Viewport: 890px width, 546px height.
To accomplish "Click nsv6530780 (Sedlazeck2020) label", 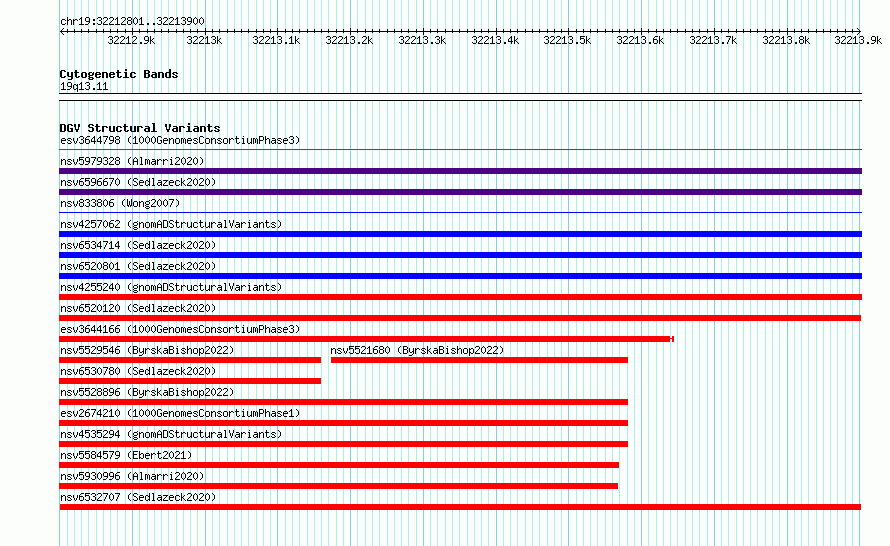I will [x=138, y=371].
